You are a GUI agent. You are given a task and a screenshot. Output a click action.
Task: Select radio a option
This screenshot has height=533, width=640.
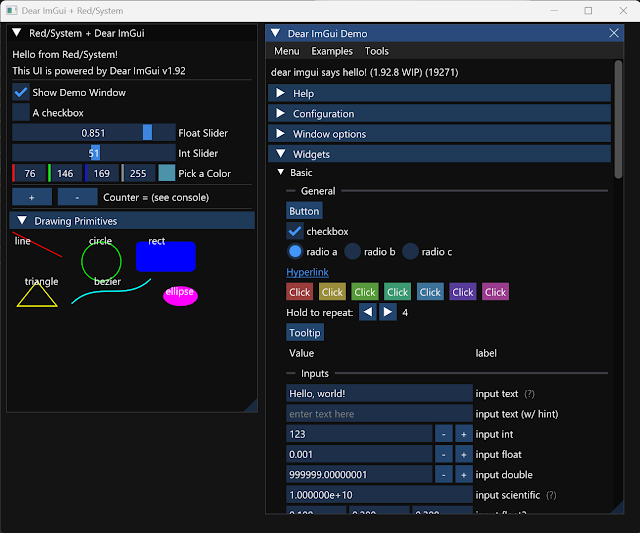point(295,252)
